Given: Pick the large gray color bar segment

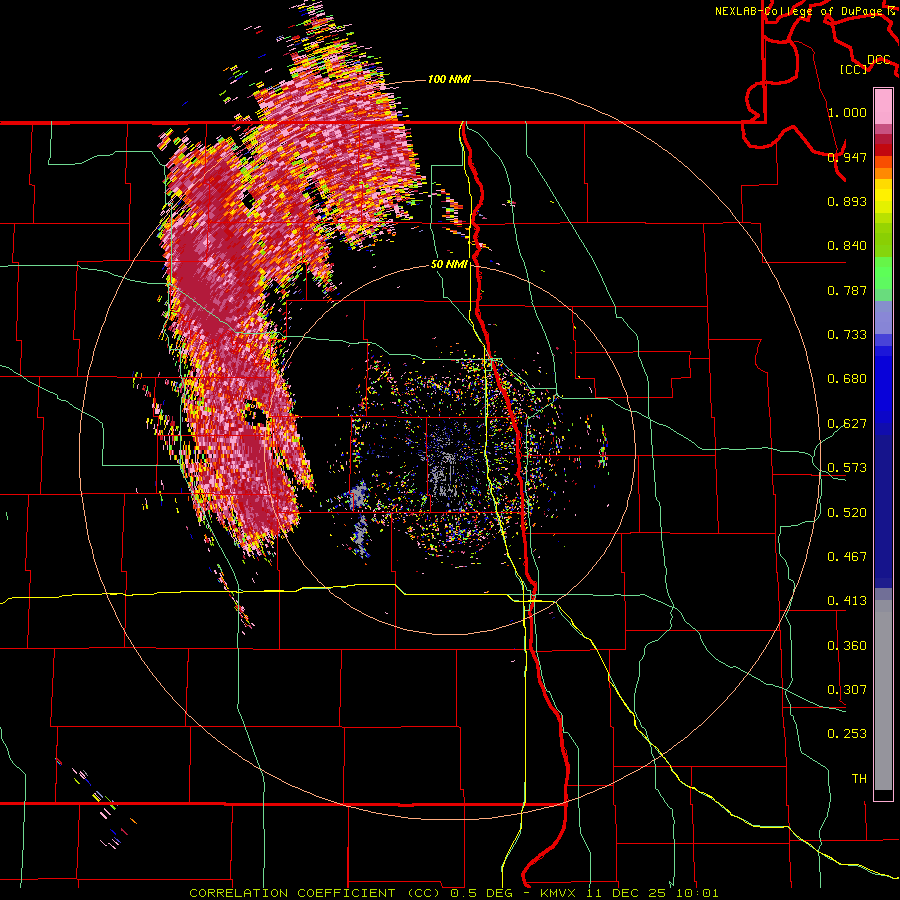Looking at the screenshot, I should (x=883, y=695).
